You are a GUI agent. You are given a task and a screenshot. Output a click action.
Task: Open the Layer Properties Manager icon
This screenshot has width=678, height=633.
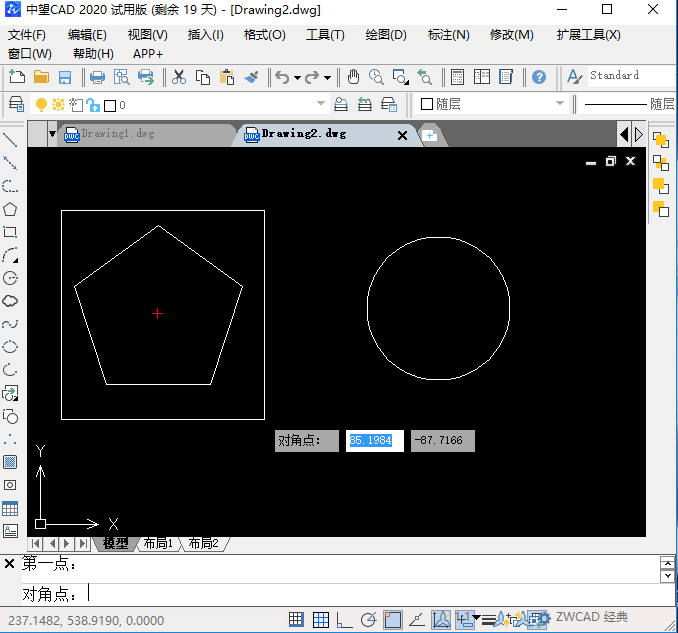[17, 104]
